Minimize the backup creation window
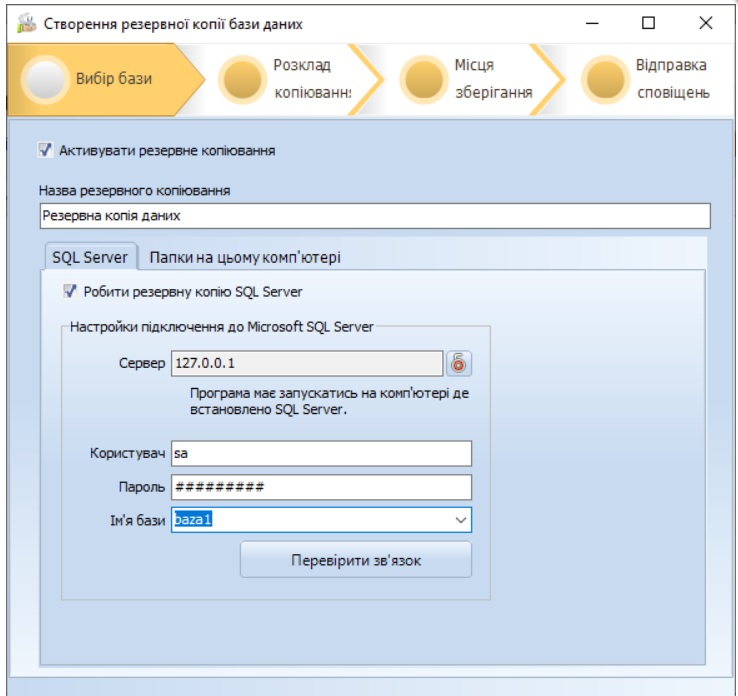738x696 pixels. pos(592,23)
